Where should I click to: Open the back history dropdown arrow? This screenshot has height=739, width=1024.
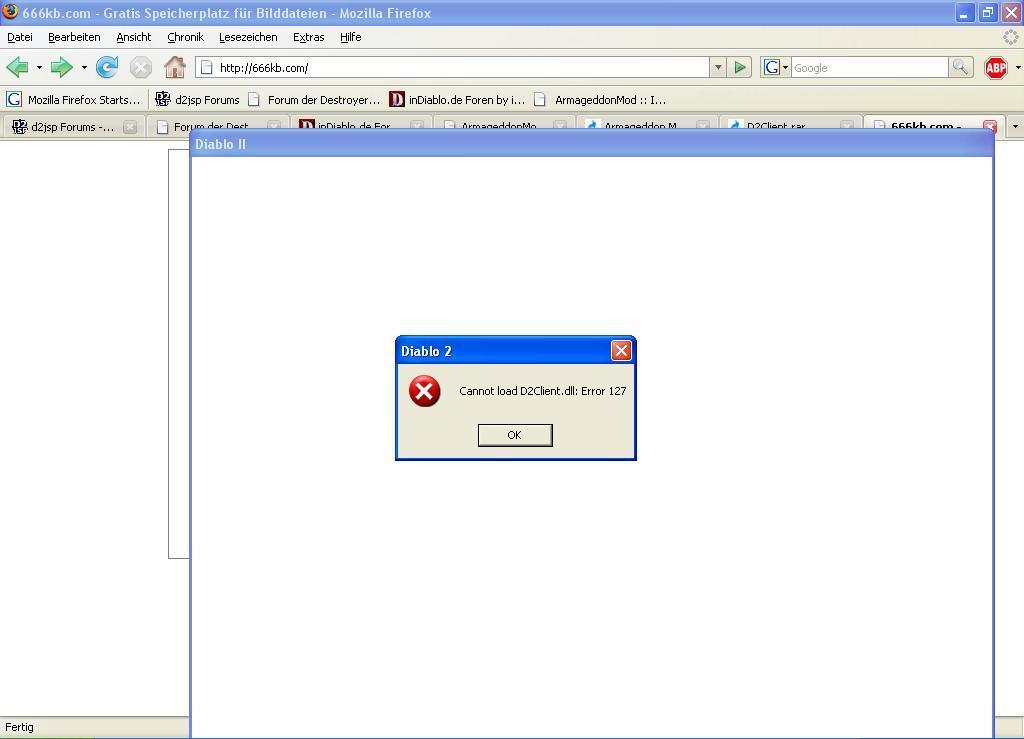click(x=39, y=68)
